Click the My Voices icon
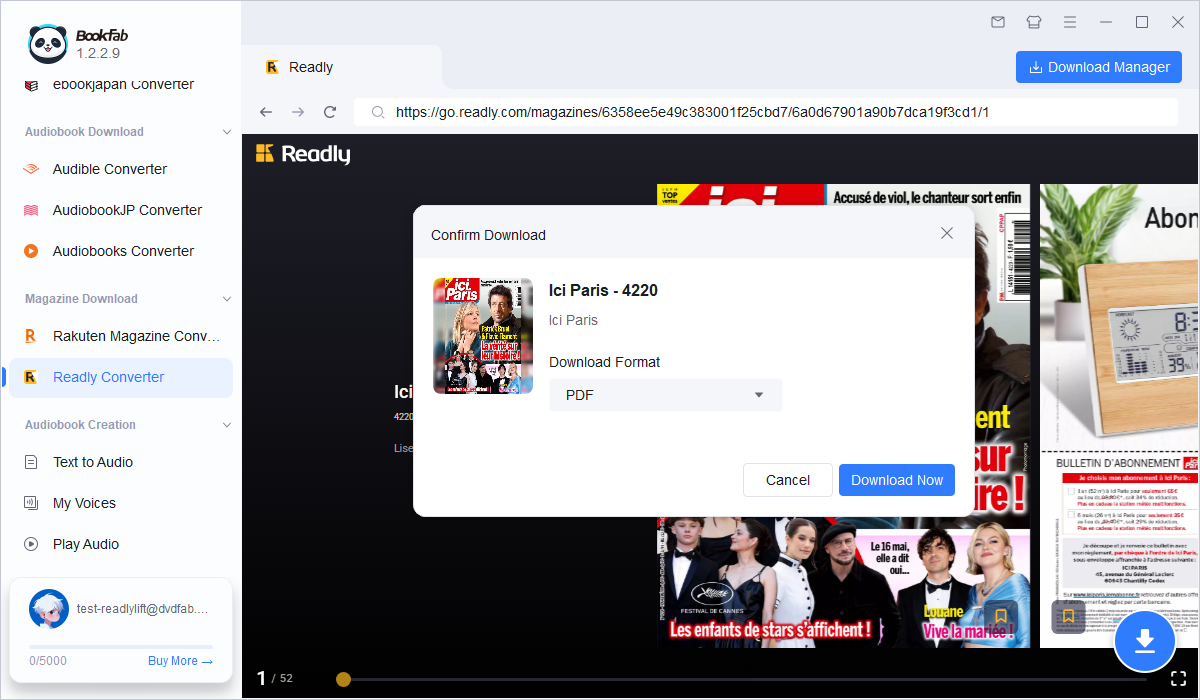The height and width of the screenshot is (700, 1200). pos(31,503)
